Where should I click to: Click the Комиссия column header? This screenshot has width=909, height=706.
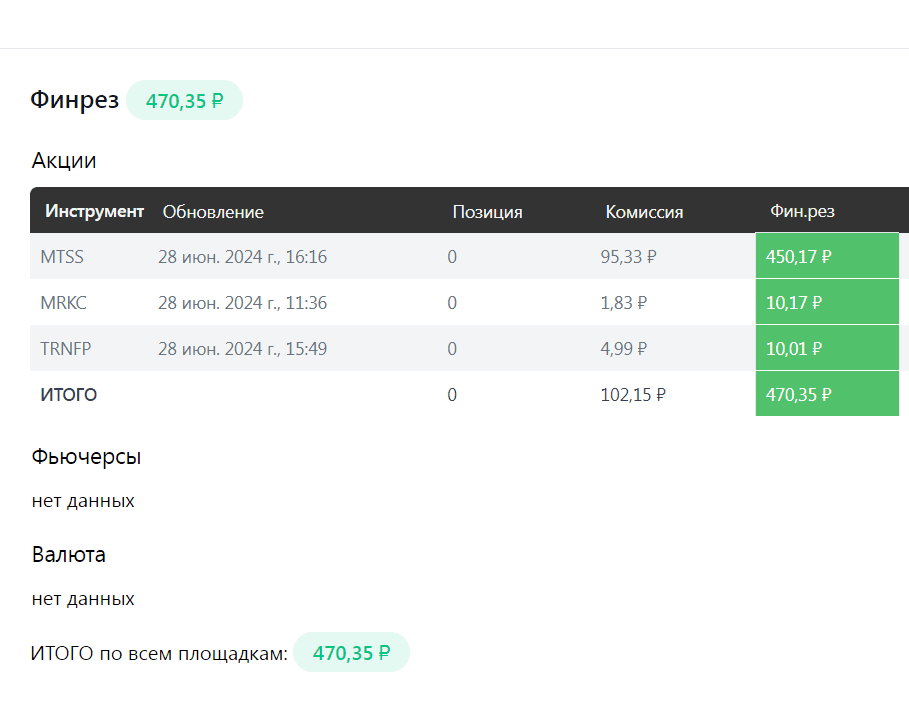(644, 212)
